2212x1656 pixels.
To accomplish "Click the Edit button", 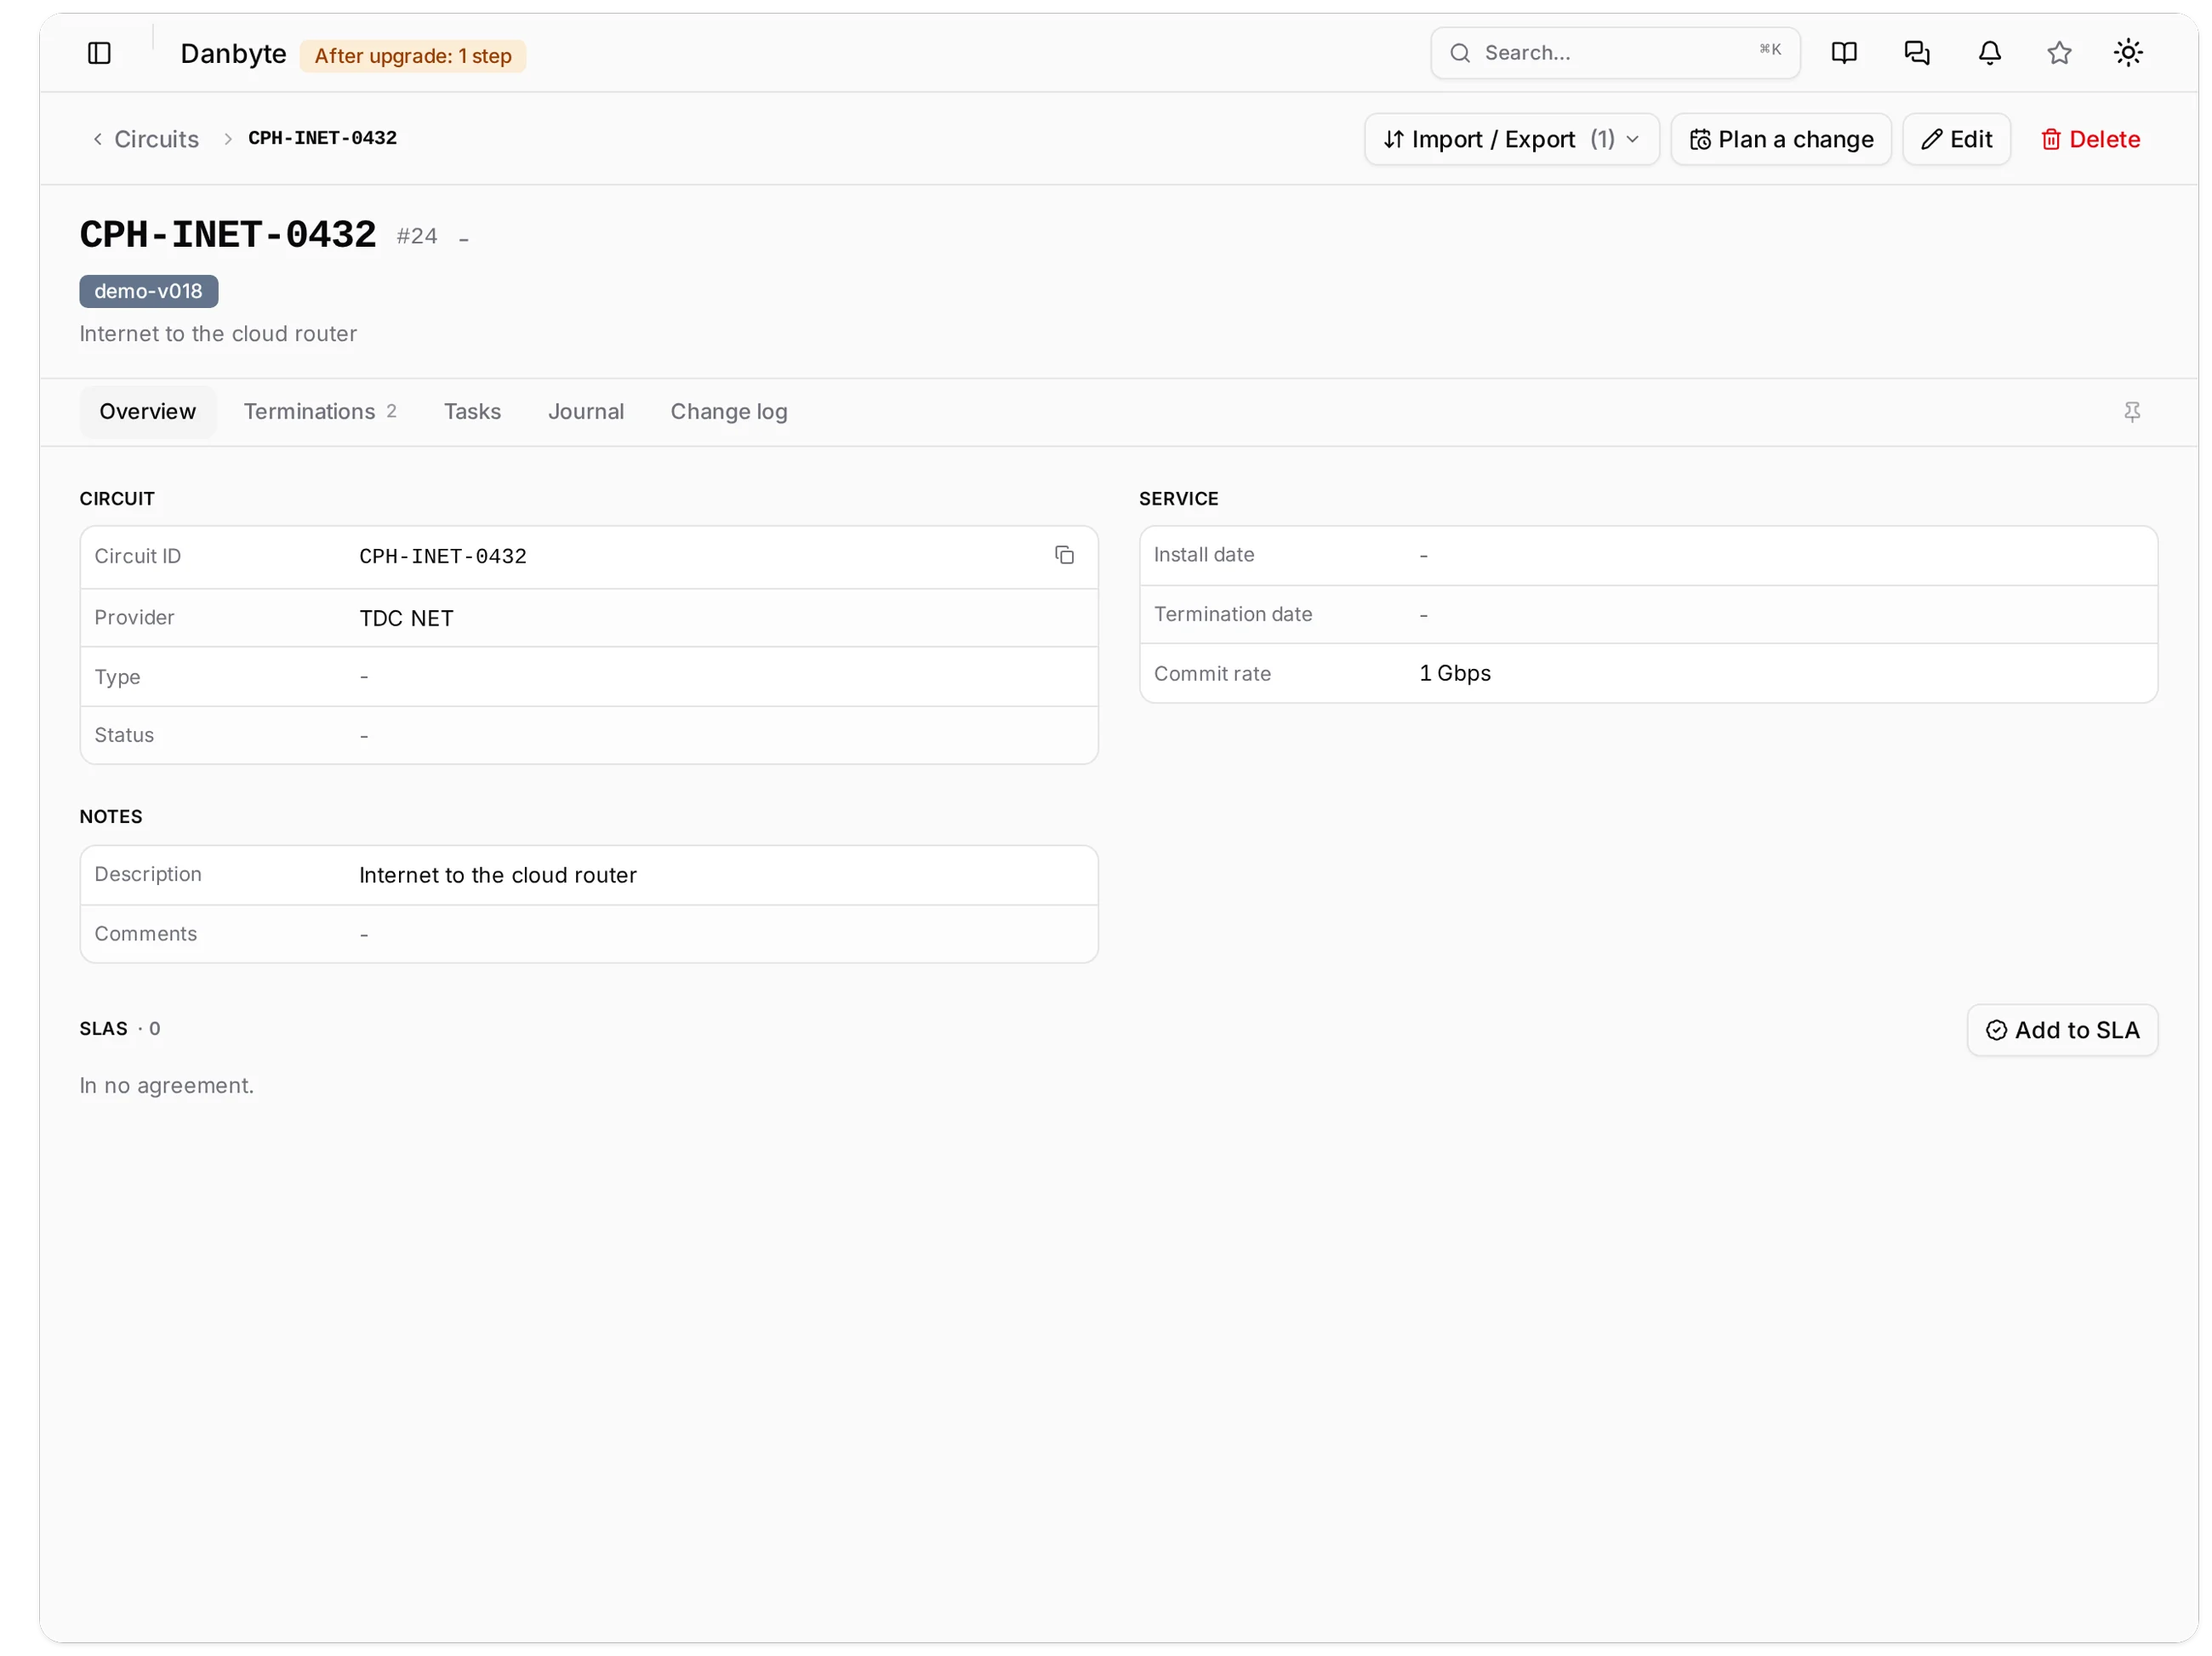I will click(x=1955, y=139).
